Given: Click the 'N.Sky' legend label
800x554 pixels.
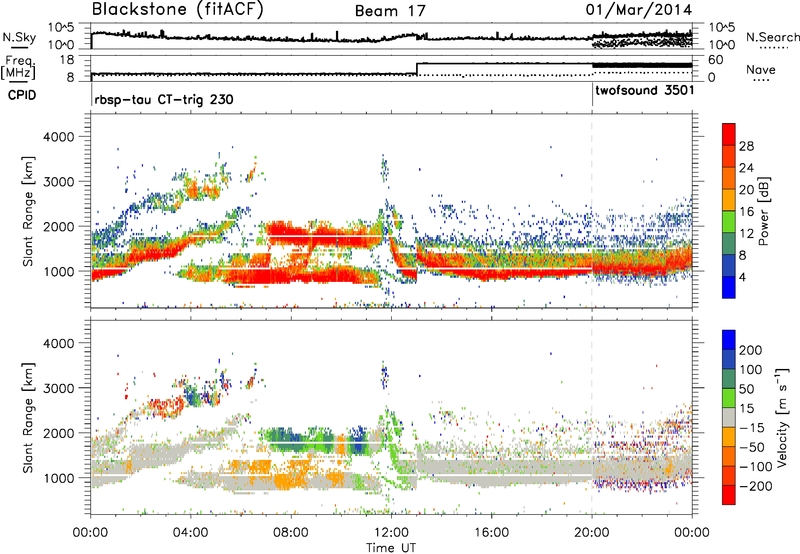Looking at the screenshot, I should 19,37.
